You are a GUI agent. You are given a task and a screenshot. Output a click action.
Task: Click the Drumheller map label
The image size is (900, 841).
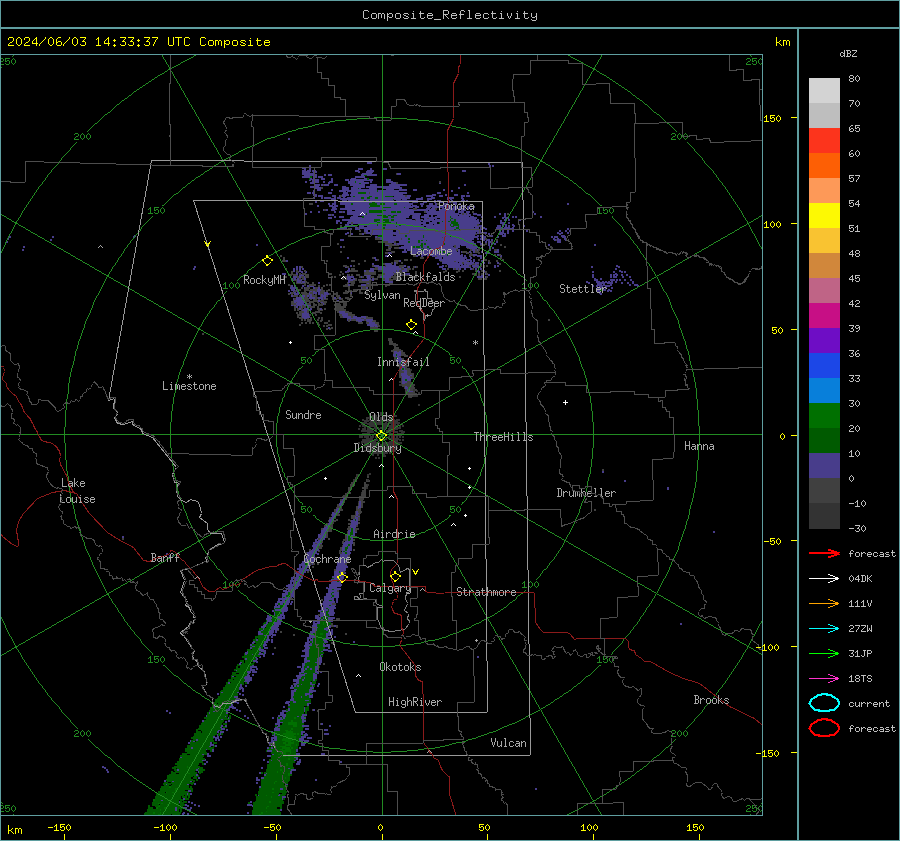point(586,493)
